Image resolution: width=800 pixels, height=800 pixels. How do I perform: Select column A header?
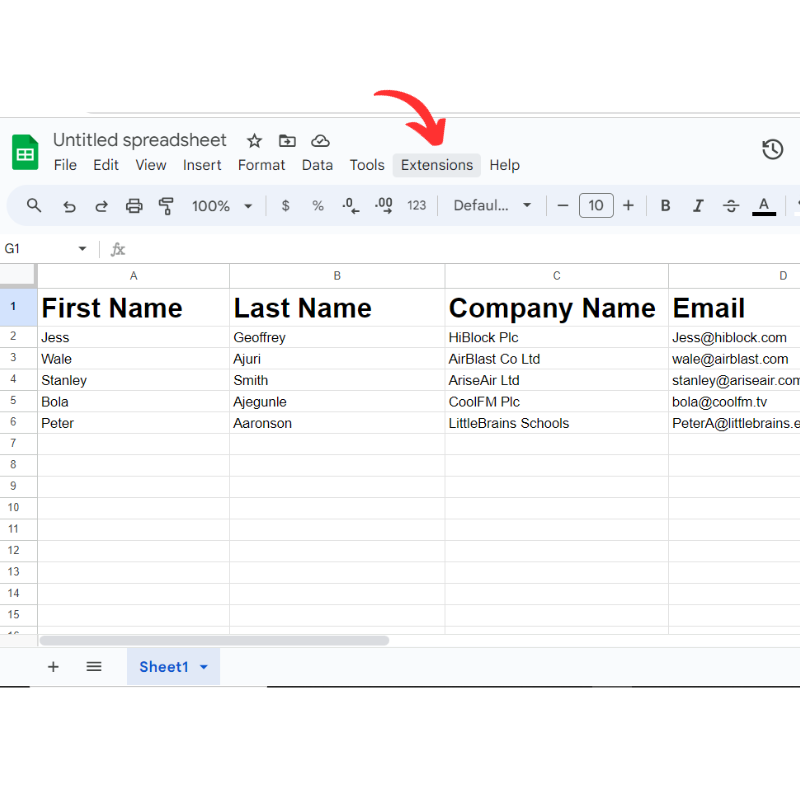(x=134, y=276)
